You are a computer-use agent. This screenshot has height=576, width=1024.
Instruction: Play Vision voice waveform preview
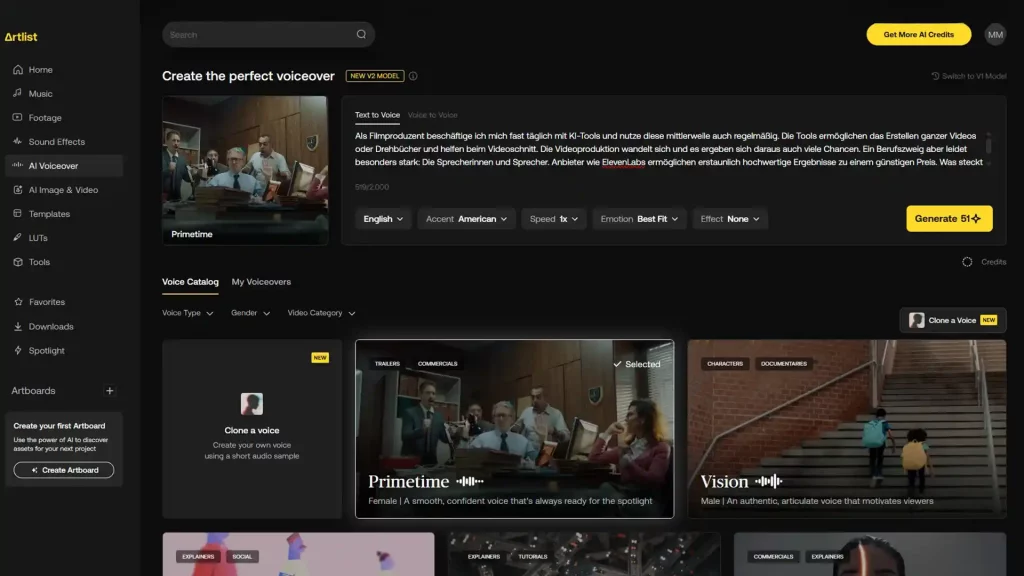coord(768,482)
